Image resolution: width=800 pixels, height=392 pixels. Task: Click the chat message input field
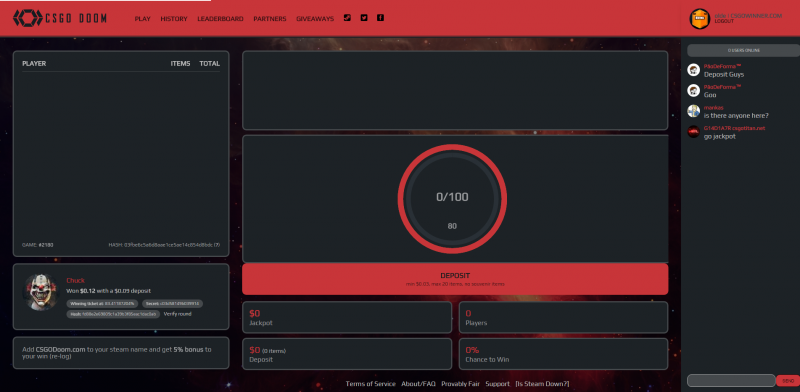tap(731, 380)
